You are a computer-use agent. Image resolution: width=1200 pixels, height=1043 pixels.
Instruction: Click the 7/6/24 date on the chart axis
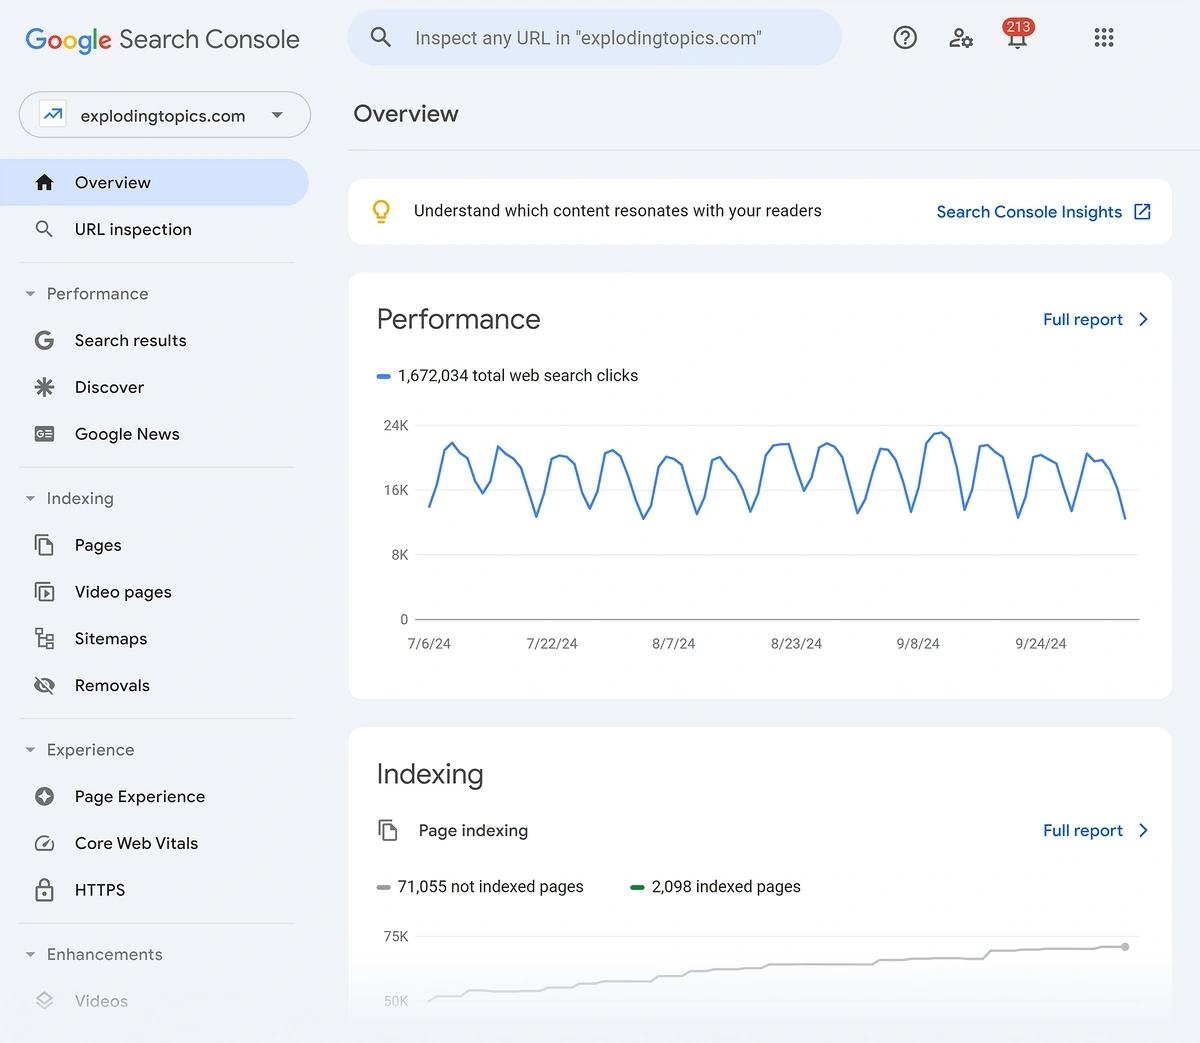click(429, 644)
